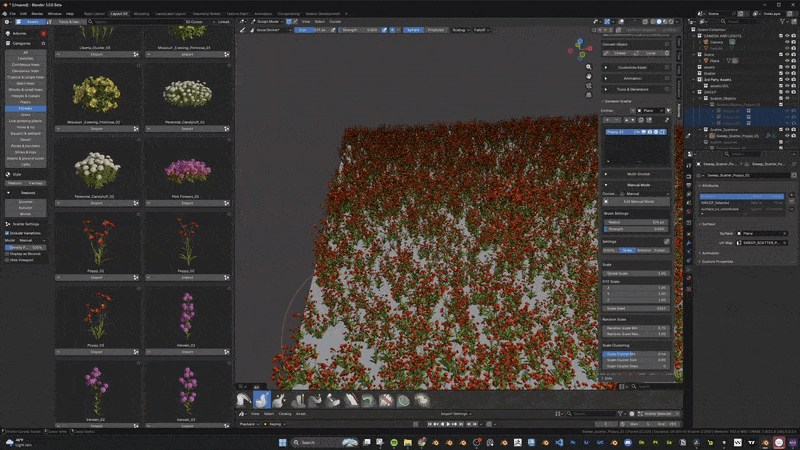Select the first sculpt brush in the brush shelf
The height and width of the screenshot is (450, 800).
[x=244, y=400]
